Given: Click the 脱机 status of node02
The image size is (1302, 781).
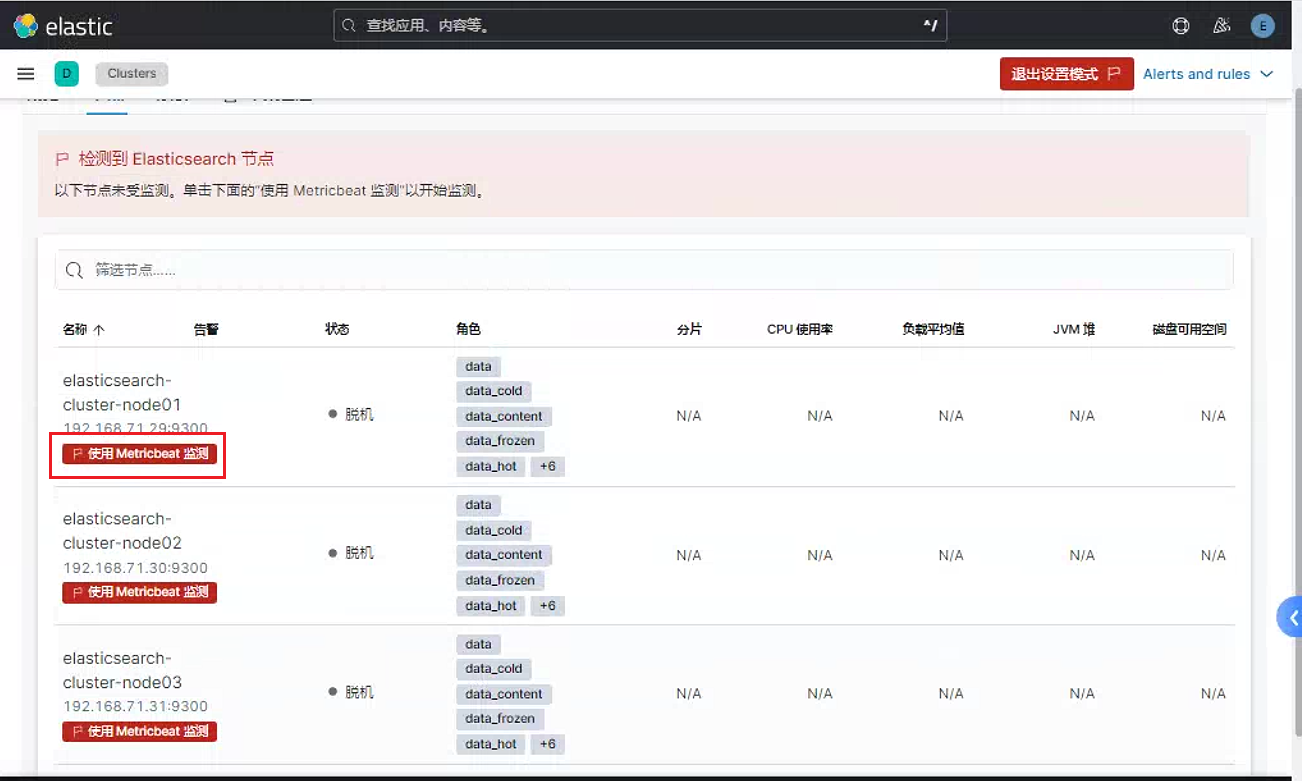Looking at the screenshot, I should tap(351, 553).
